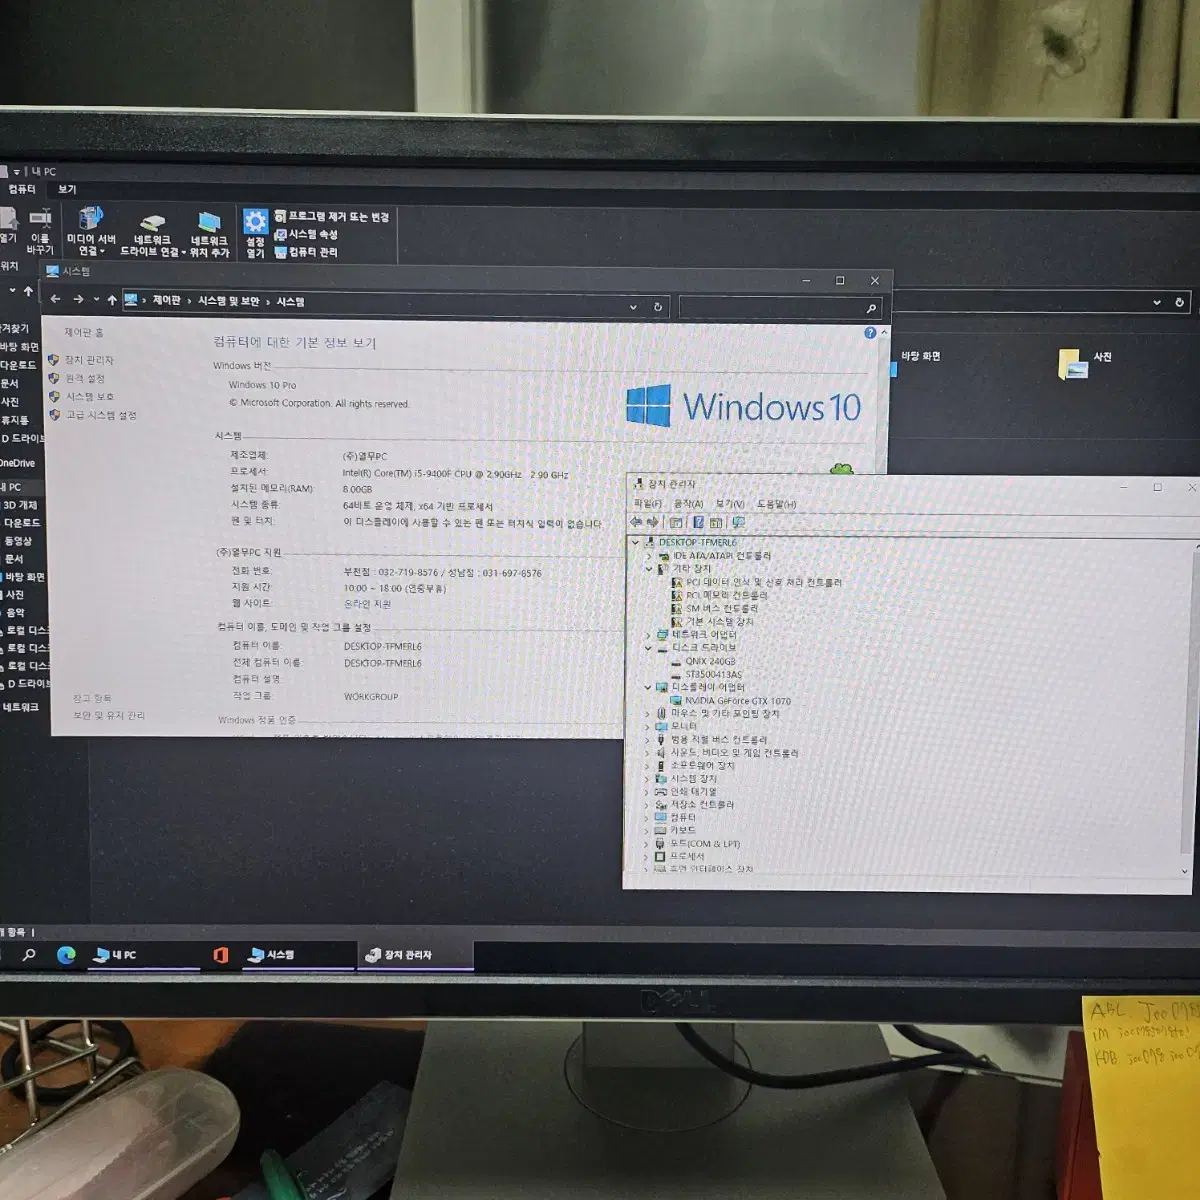The image size is (1200, 1200).
Task: Click the System window search field
Action: click(778, 308)
